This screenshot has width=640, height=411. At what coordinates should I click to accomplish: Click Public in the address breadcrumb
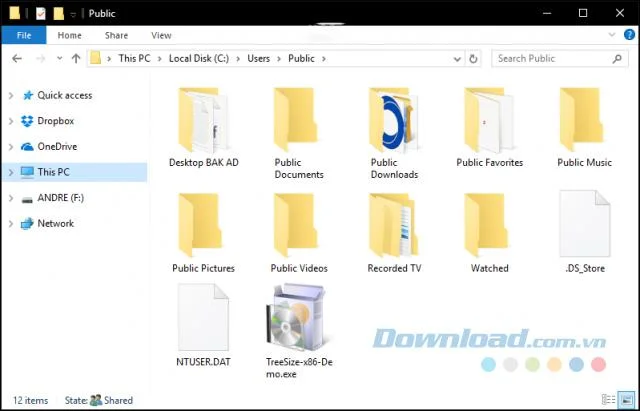301,59
